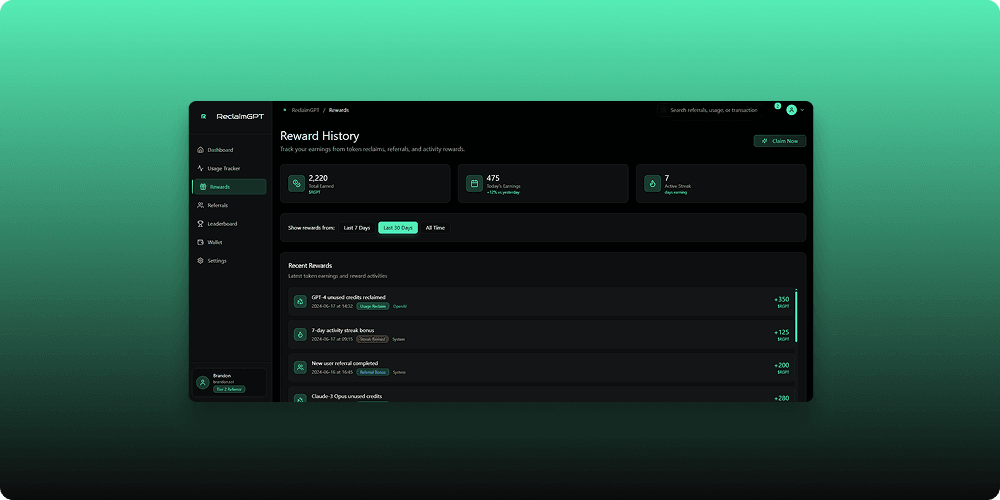This screenshot has width=1000, height=500.
Task: Click the Total Earned coin icon
Action: tap(297, 184)
